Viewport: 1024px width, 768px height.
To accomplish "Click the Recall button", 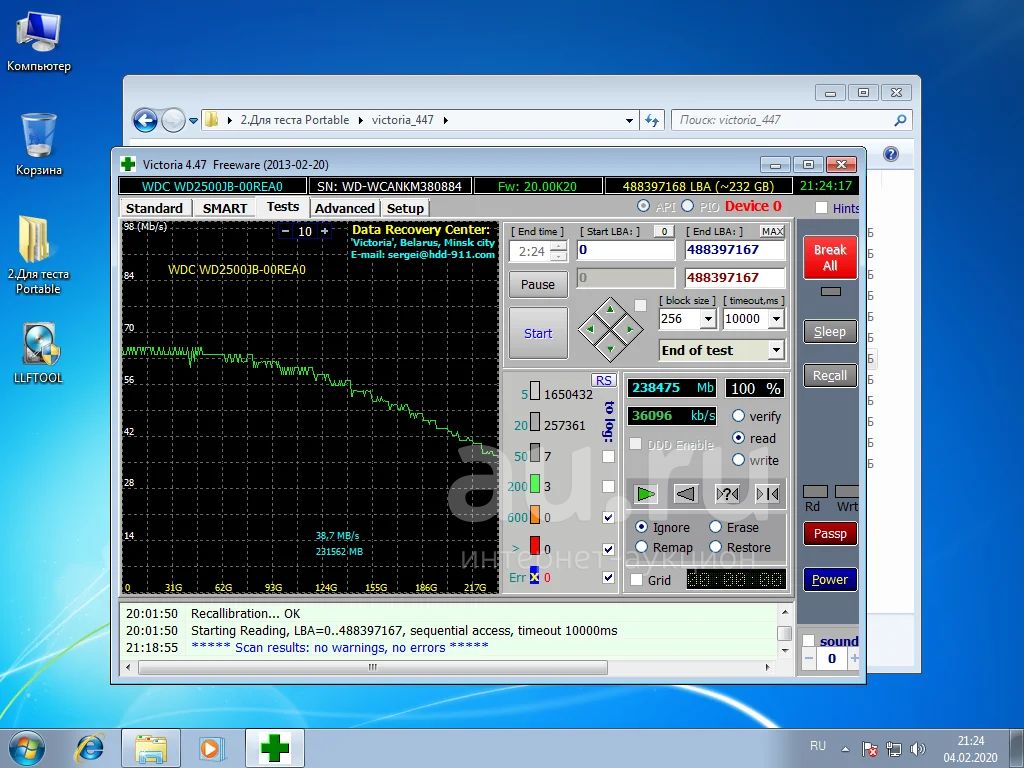I will click(x=830, y=376).
